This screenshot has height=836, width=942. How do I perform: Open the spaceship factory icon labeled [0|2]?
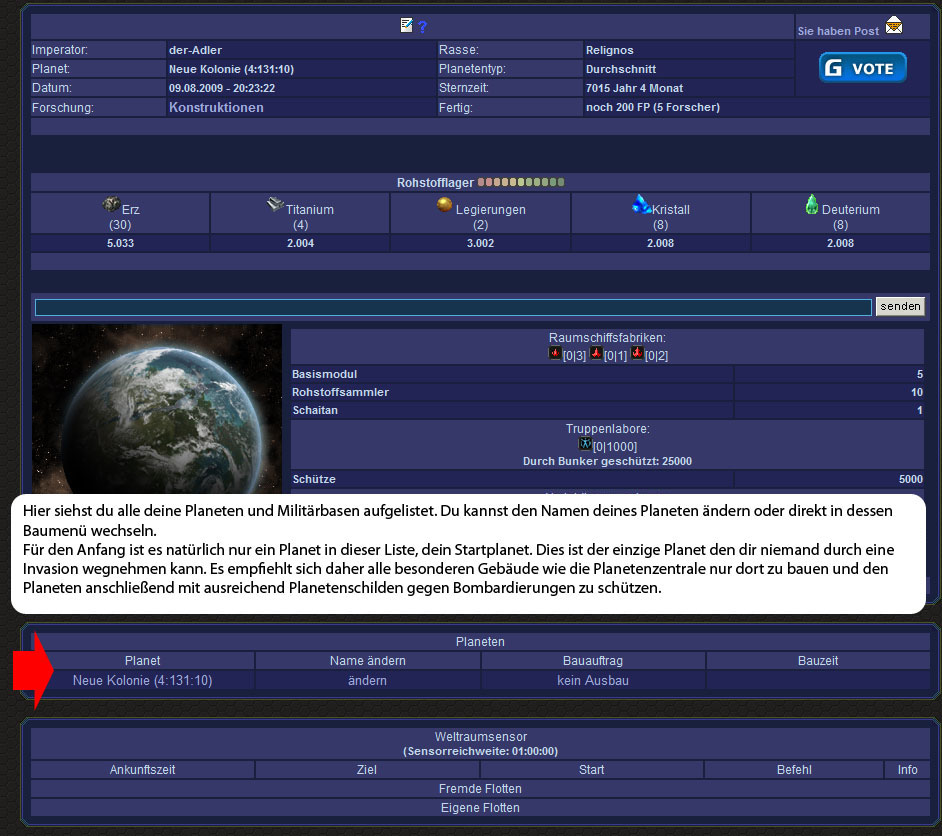[x=637, y=354]
